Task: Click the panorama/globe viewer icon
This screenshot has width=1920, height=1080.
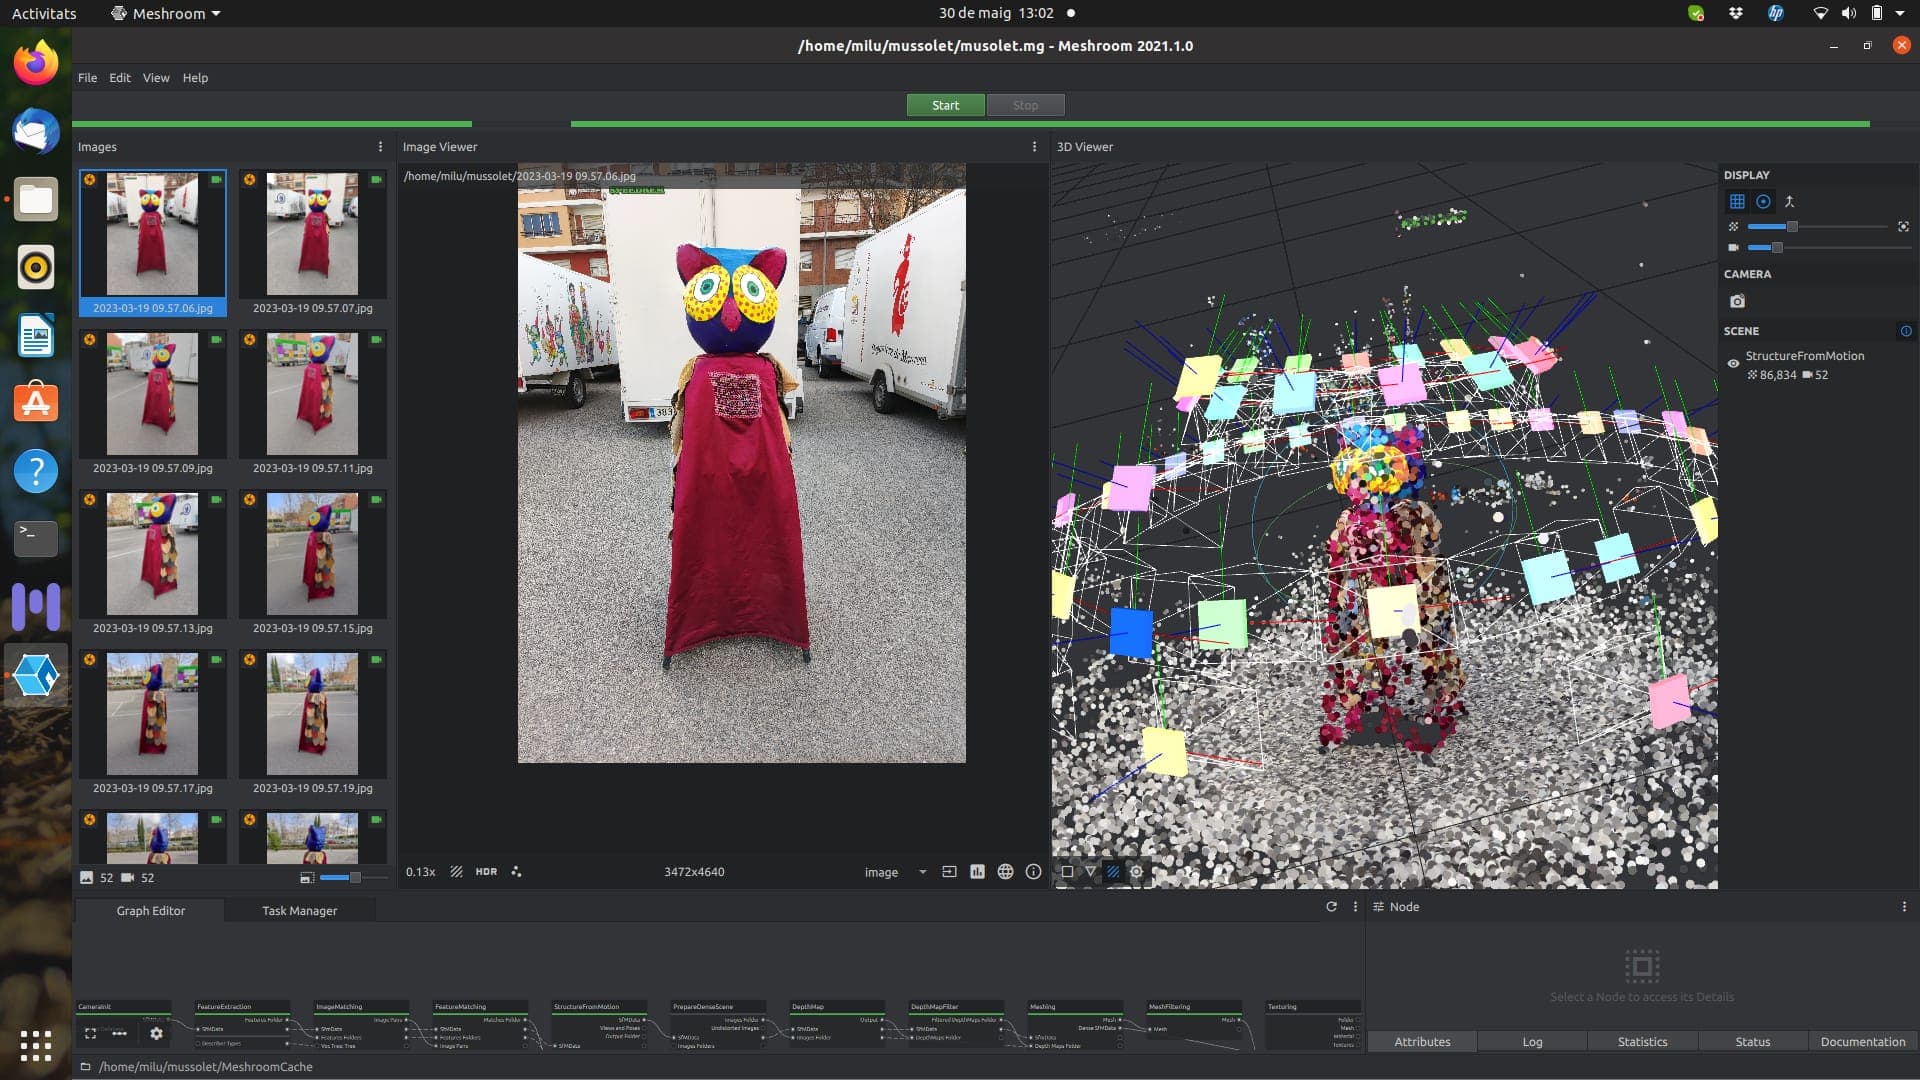Action: [1005, 872]
